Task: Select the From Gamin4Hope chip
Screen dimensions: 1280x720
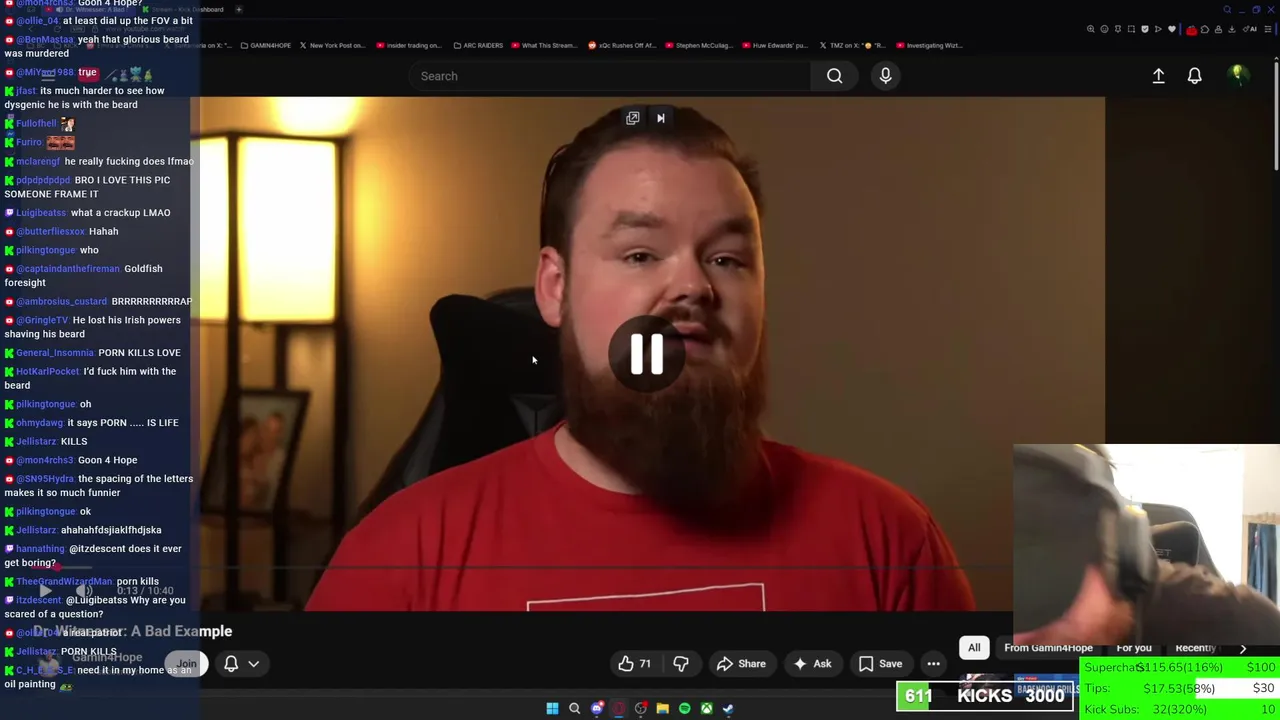Action: [1048, 648]
